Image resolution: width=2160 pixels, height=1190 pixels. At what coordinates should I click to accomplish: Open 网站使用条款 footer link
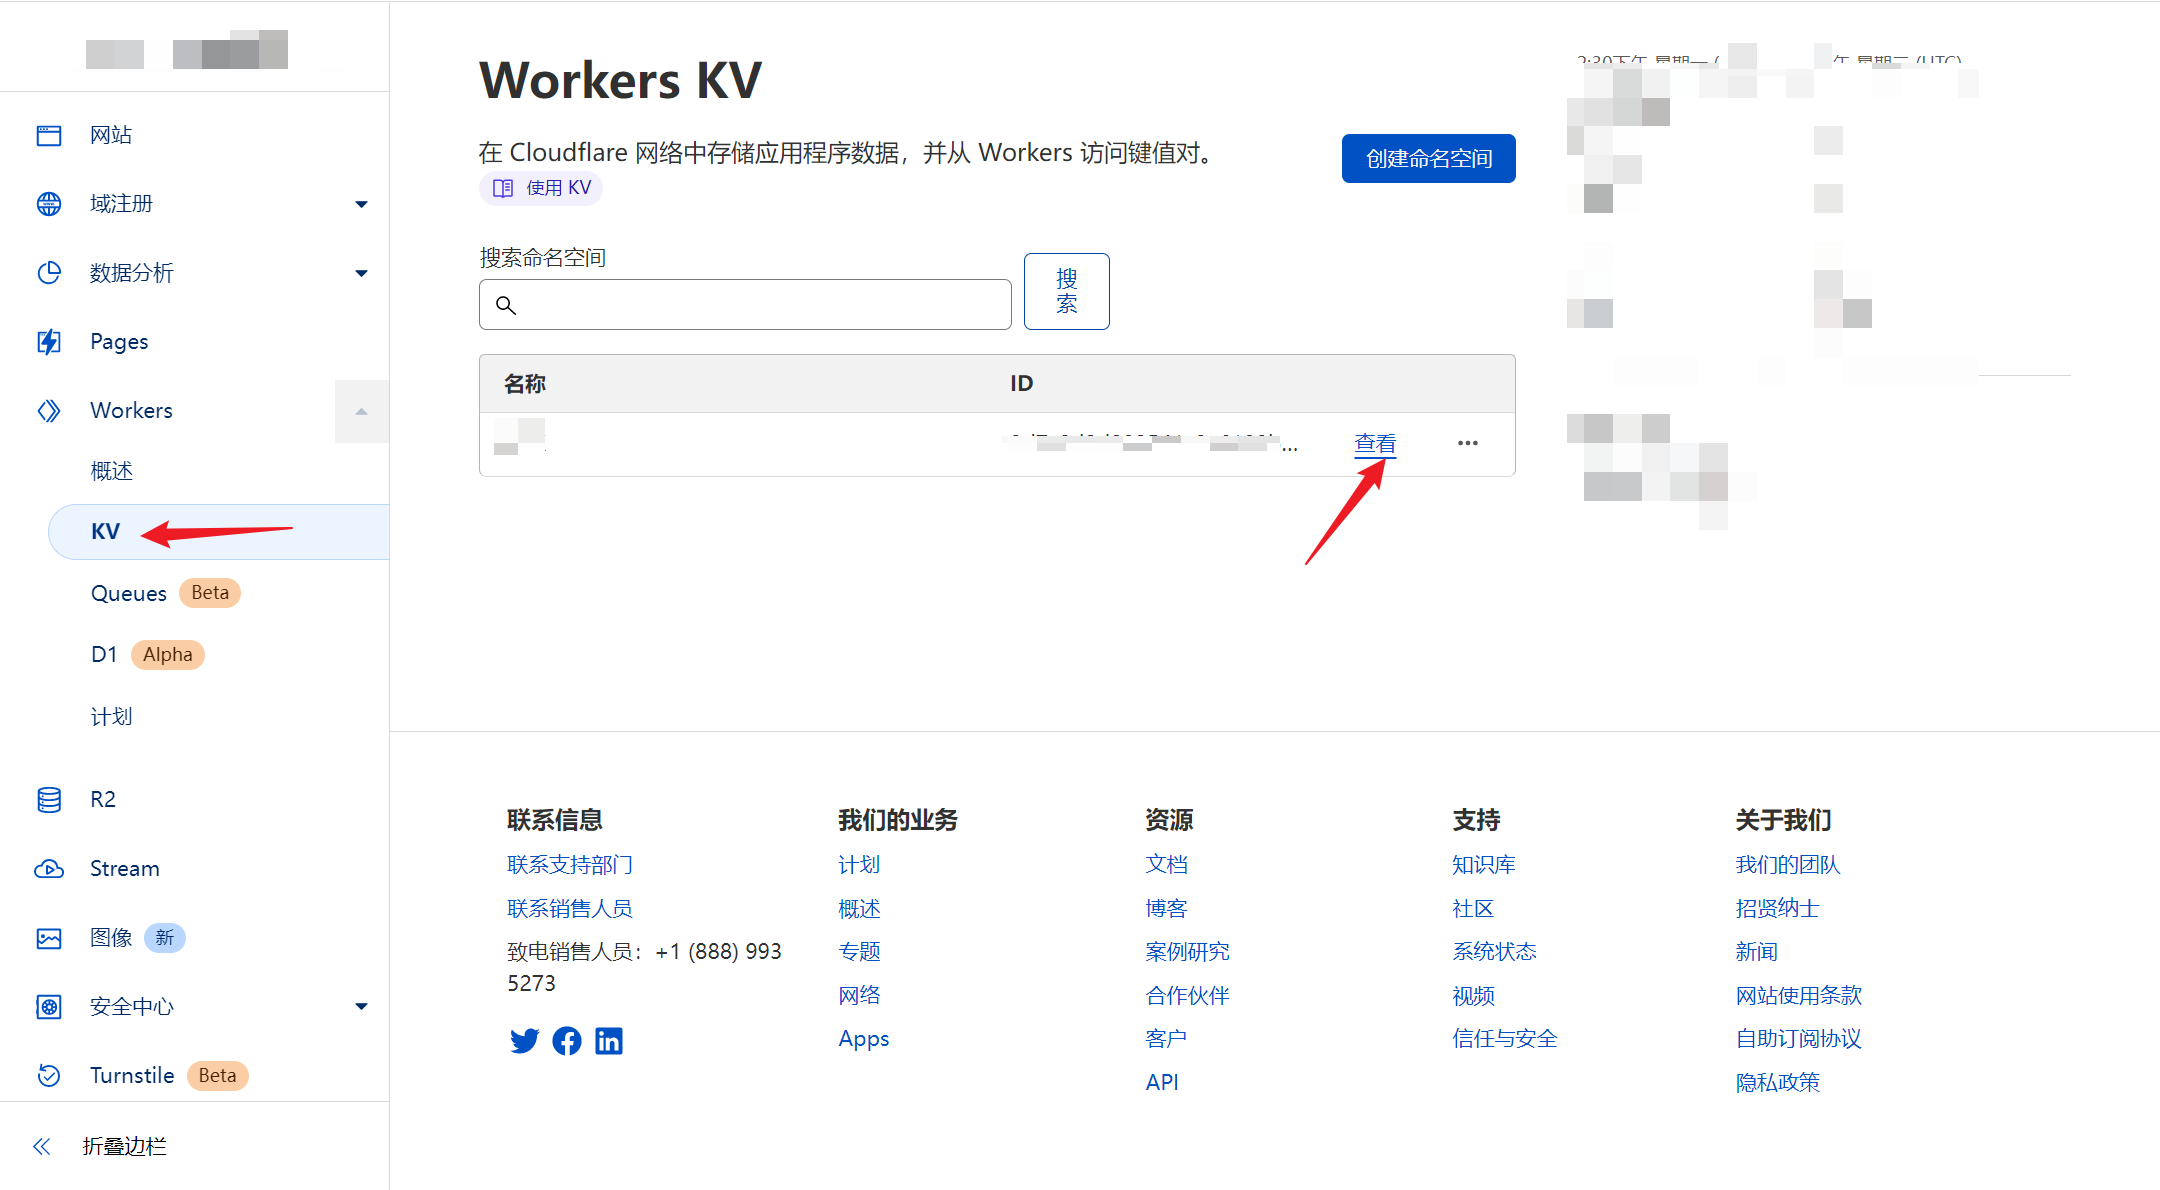(x=1798, y=996)
